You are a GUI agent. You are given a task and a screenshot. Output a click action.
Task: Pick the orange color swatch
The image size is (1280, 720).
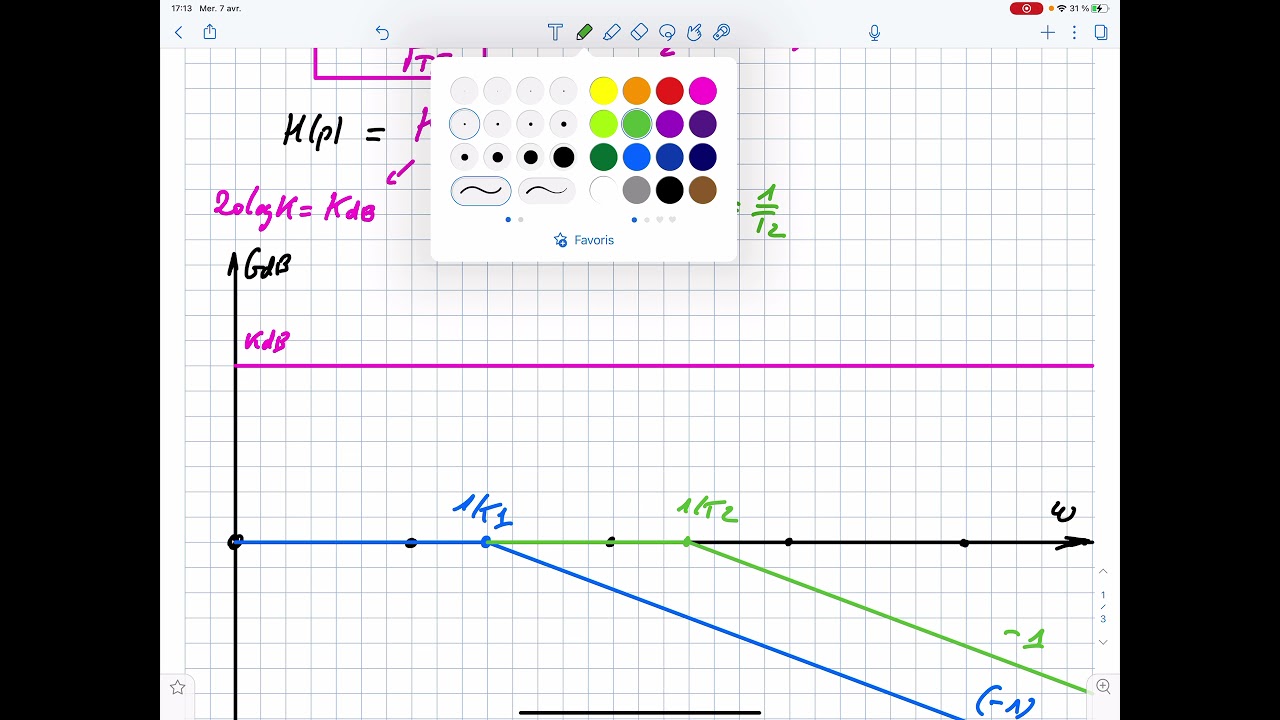(x=636, y=91)
